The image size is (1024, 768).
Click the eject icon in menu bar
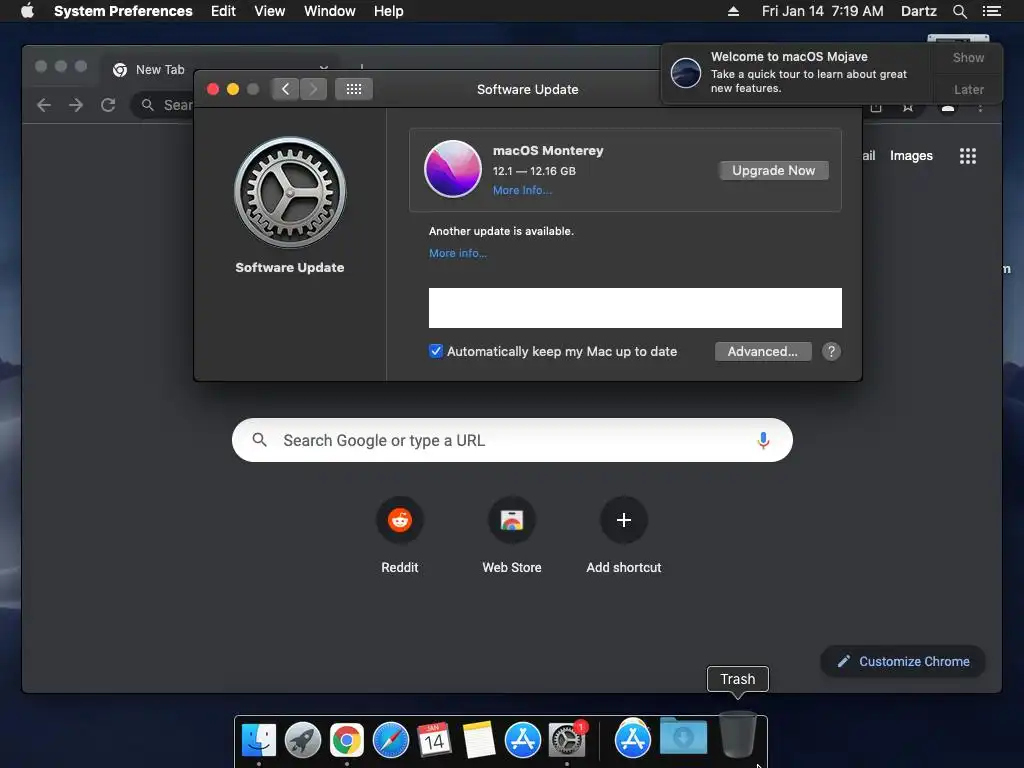coord(733,11)
